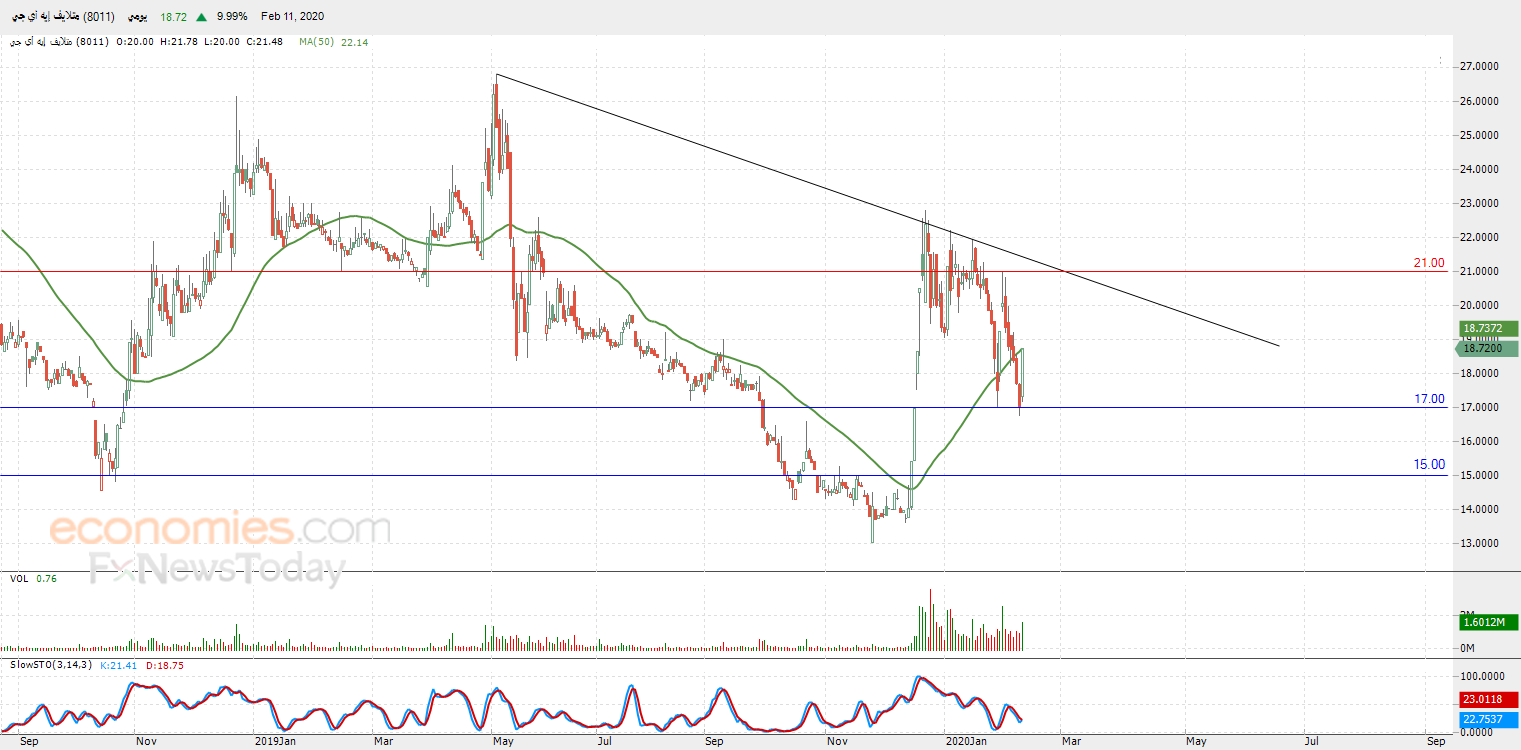Click the low value L:20.00
The width and height of the screenshot is (1521, 750).
[x=222, y=43]
